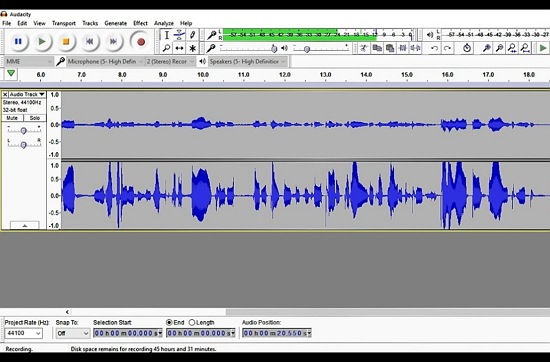The height and width of the screenshot is (362, 550).
Task: Stop recording with the yellow Stop button
Action: click(66, 41)
